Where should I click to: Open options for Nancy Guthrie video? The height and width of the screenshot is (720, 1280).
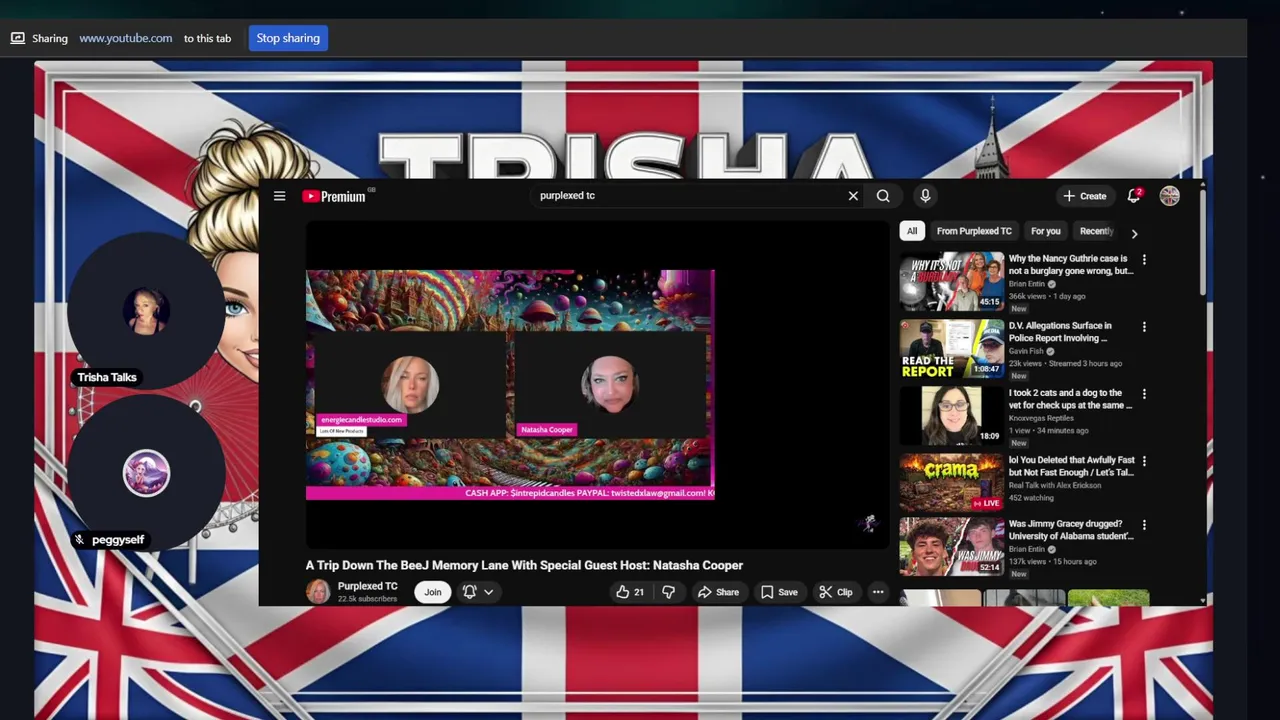pos(1144,260)
